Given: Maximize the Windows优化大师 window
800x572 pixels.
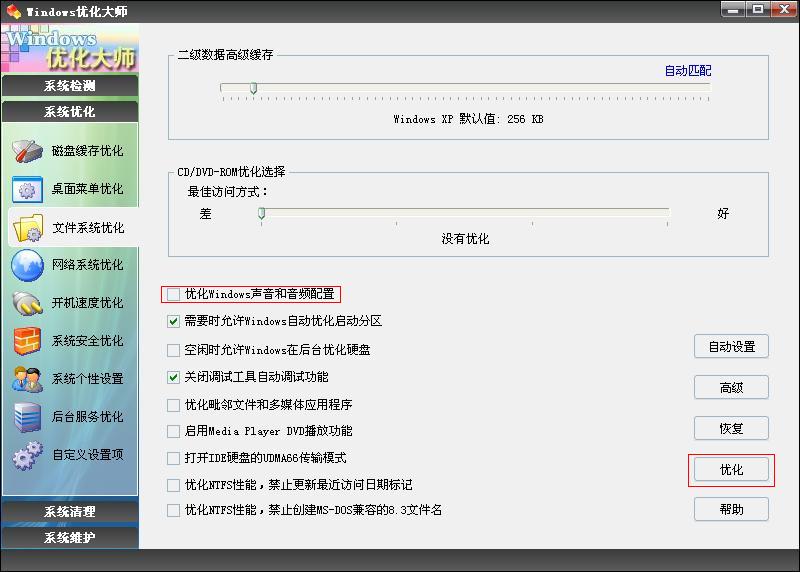Looking at the screenshot, I should point(758,9).
